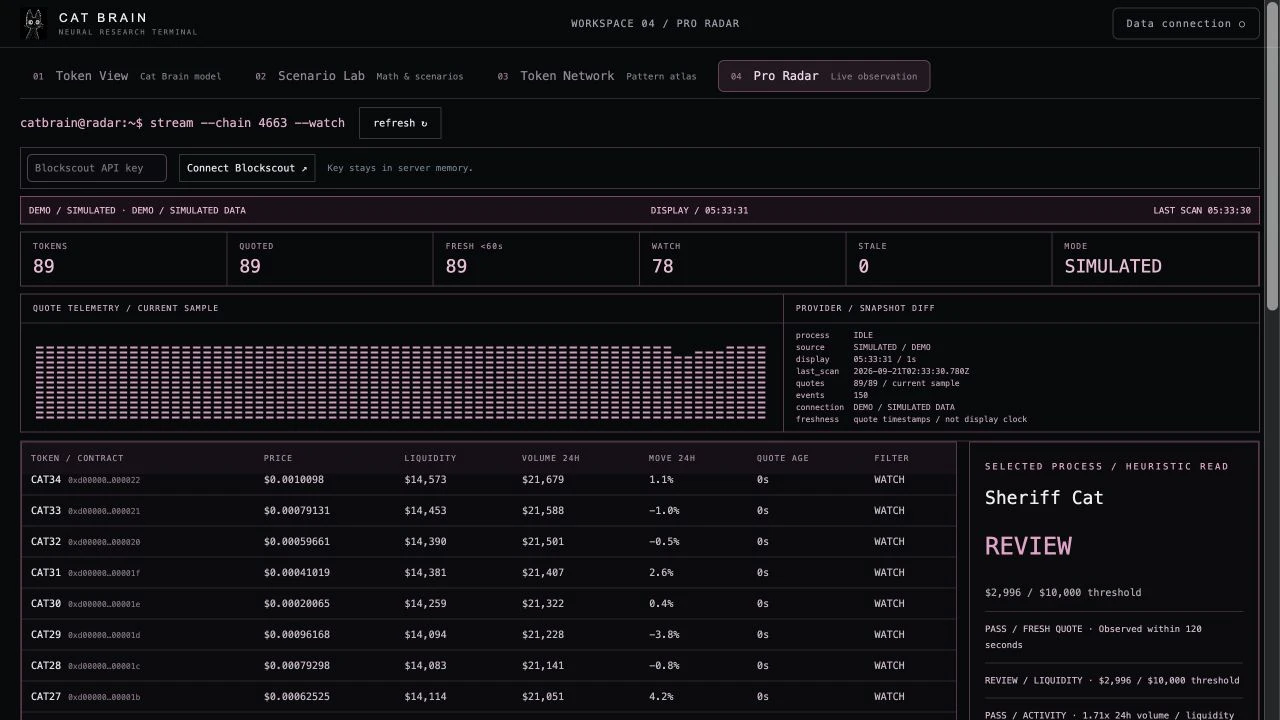Click volume $21,407 cell
The image size is (1280, 720).
click(x=543, y=573)
